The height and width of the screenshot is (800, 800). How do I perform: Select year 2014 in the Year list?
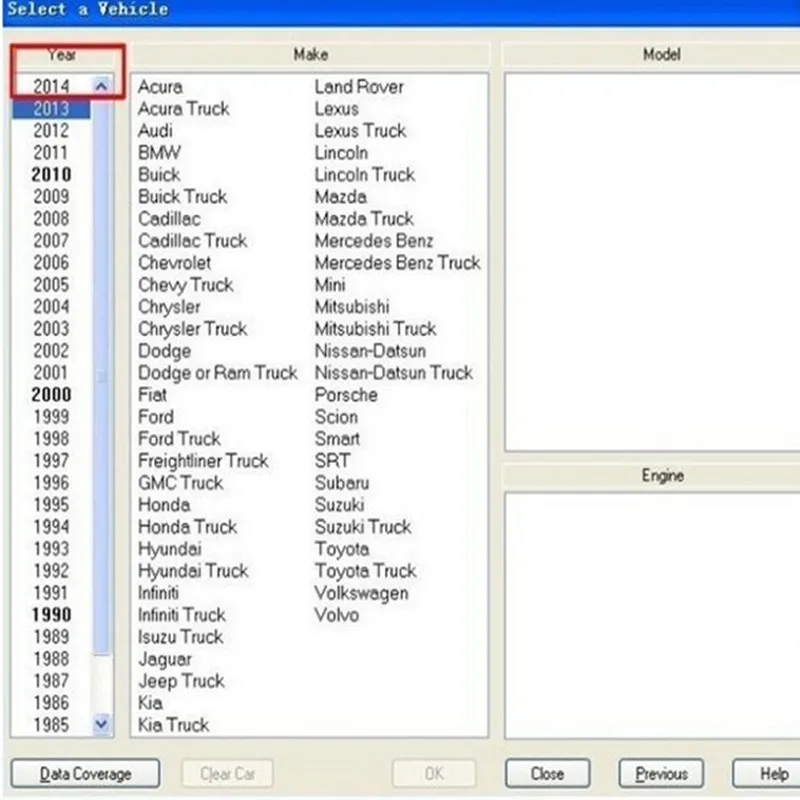click(x=50, y=86)
